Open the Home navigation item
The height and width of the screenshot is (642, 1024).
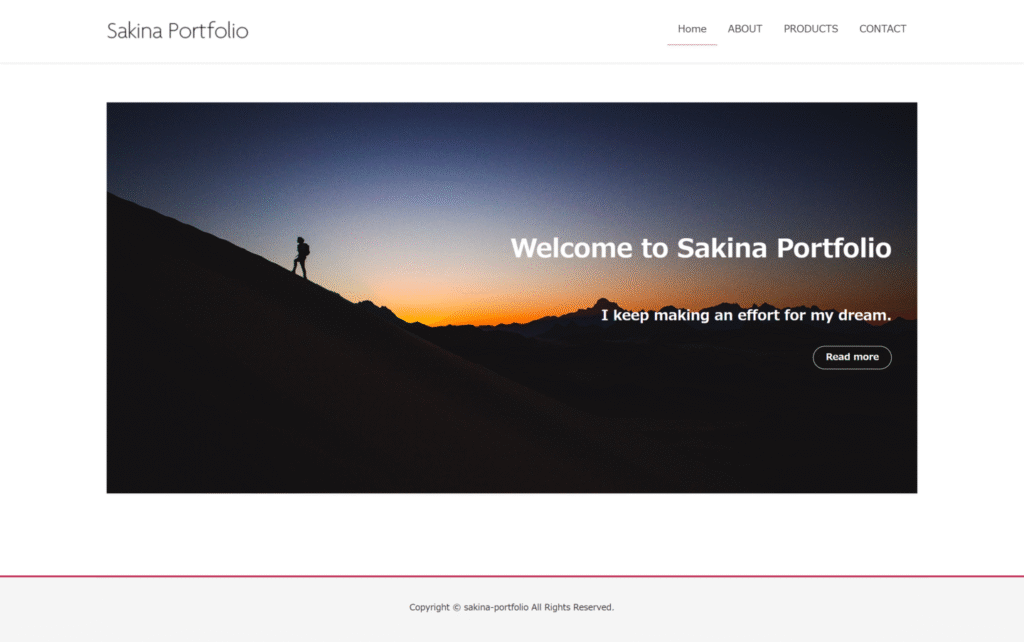point(692,29)
